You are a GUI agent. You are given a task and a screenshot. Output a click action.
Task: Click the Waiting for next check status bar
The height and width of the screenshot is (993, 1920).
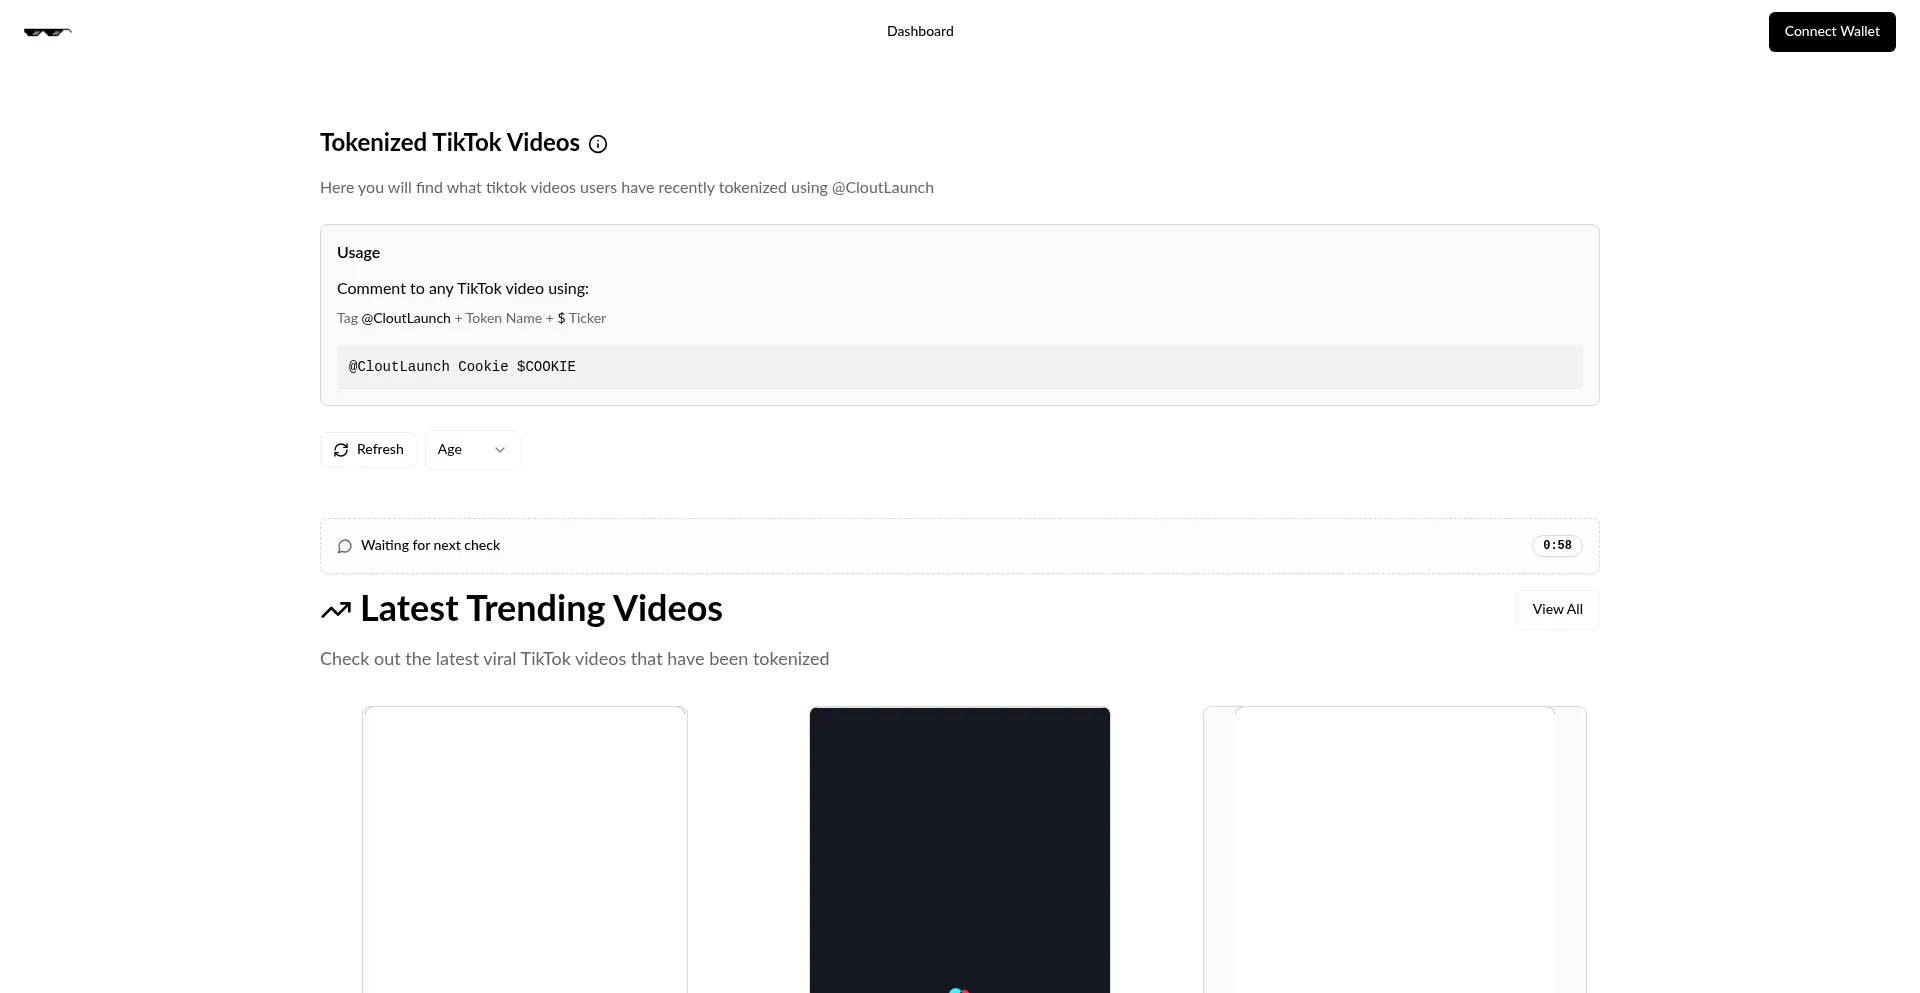tap(900, 546)
